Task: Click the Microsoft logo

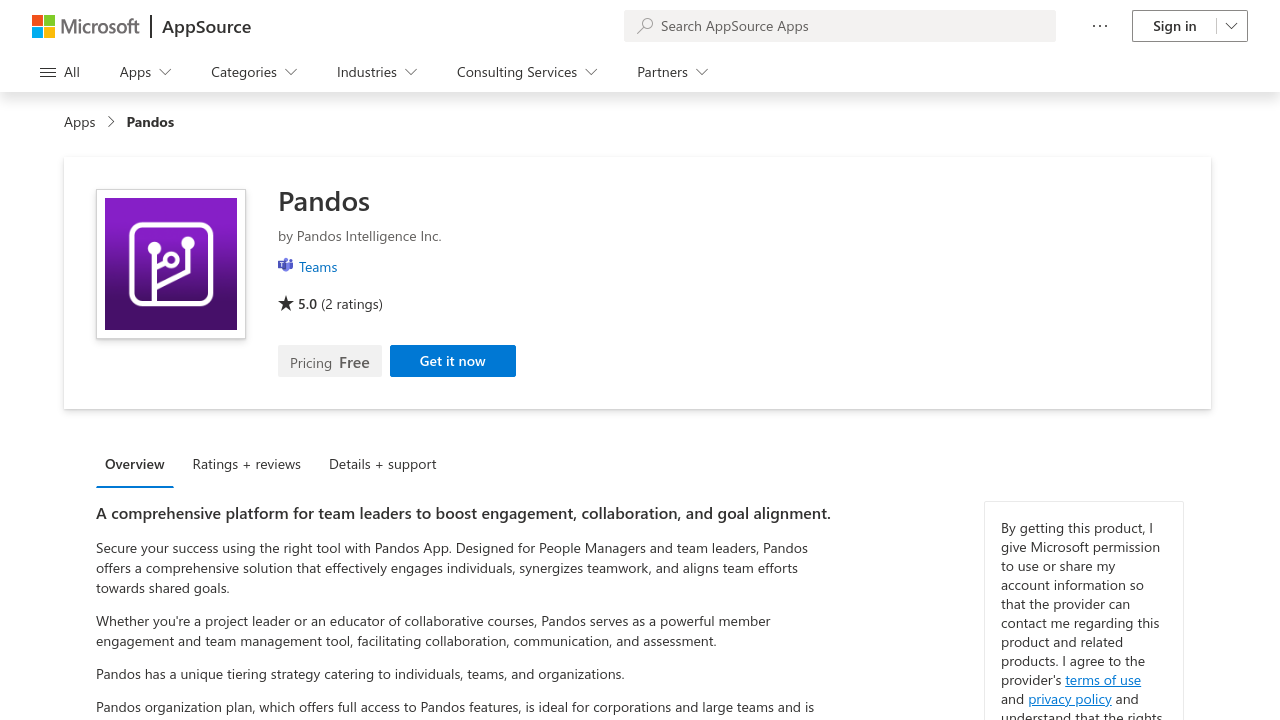Action: click(86, 26)
